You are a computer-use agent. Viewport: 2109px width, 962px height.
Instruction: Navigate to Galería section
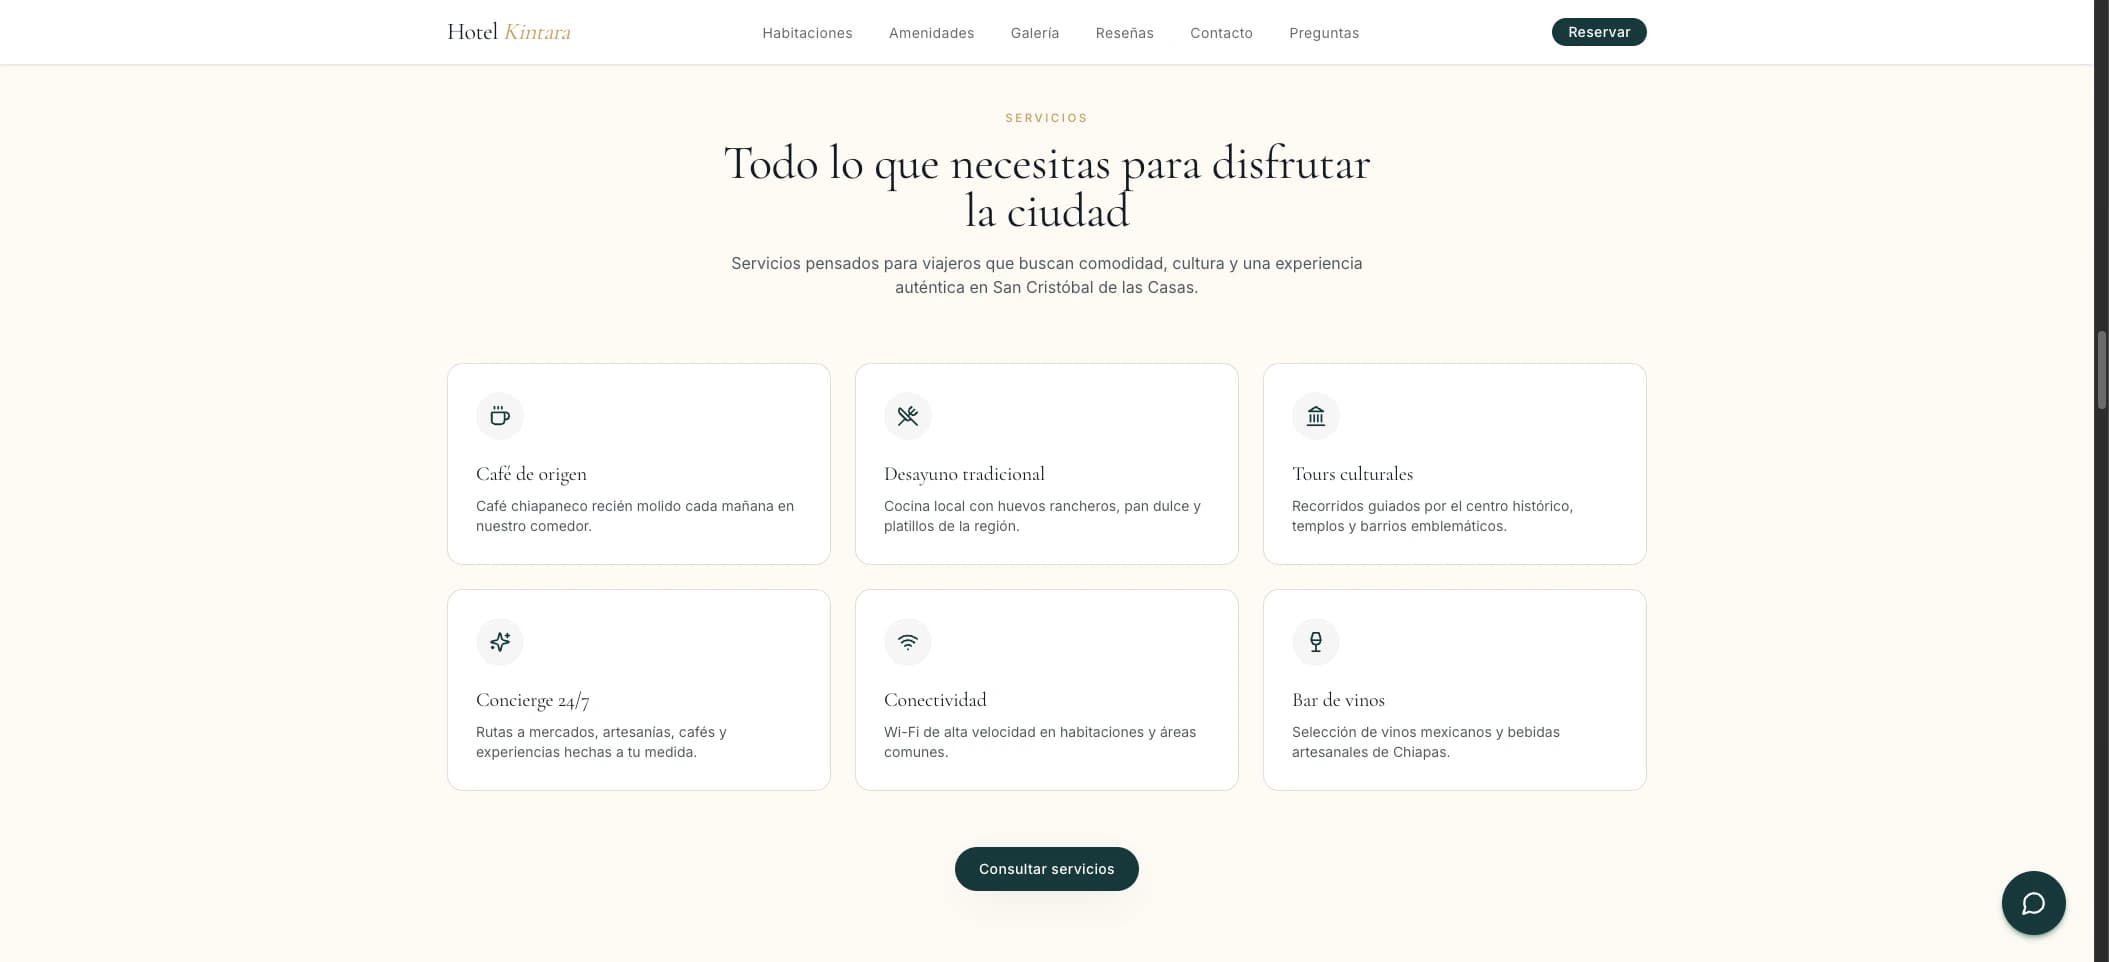[1035, 33]
